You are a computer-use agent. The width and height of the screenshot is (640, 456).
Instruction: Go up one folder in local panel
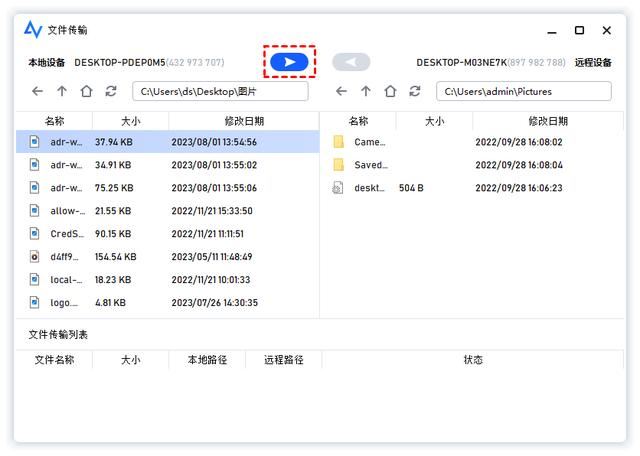62,91
